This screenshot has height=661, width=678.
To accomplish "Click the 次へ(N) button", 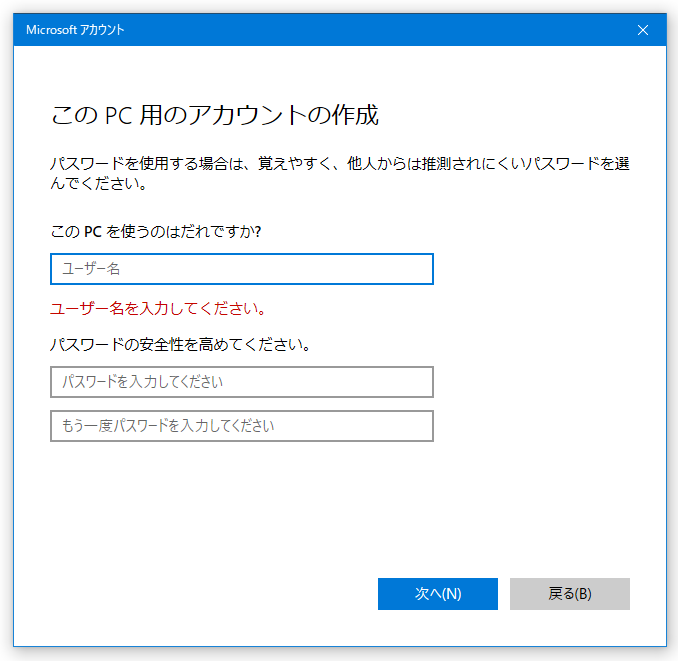I will (x=438, y=594).
